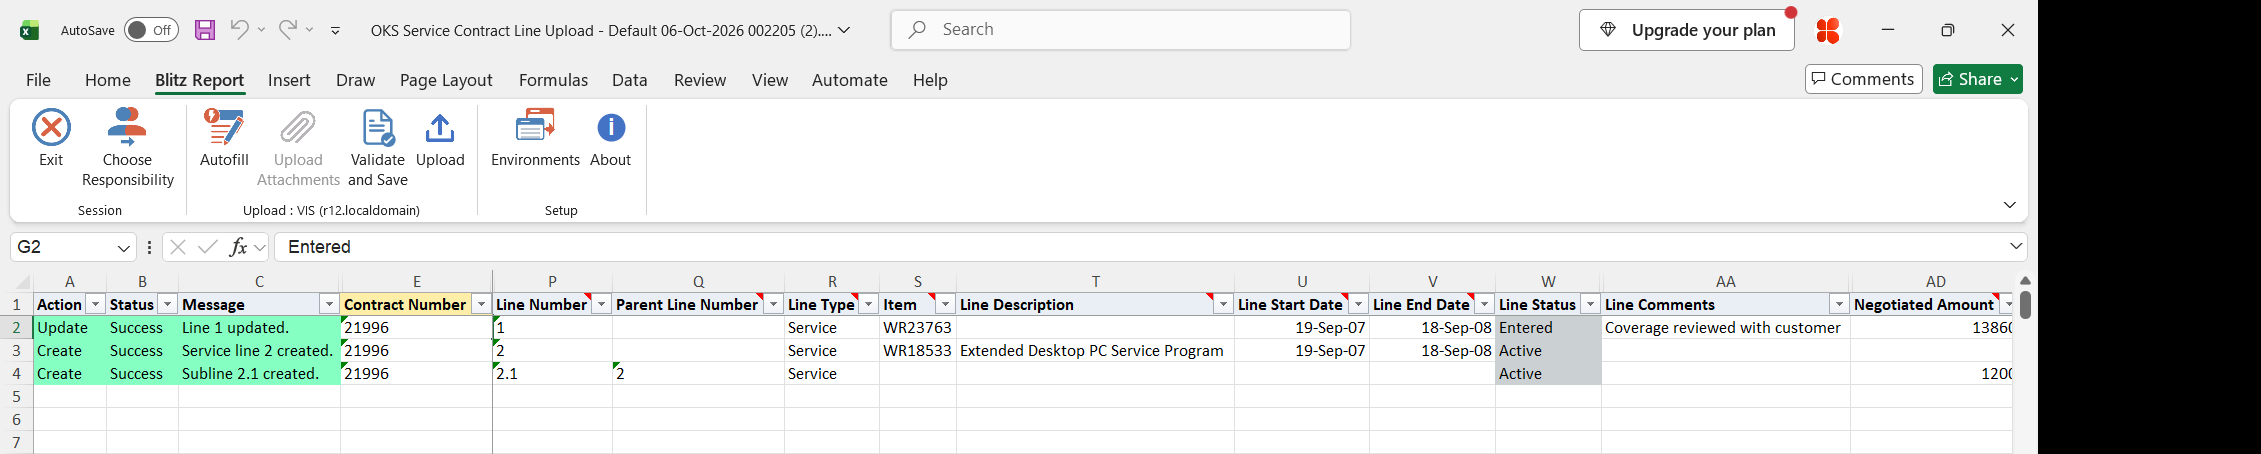This screenshot has height=454, width=2261.
Task: Open Environments setup
Action: (x=535, y=138)
